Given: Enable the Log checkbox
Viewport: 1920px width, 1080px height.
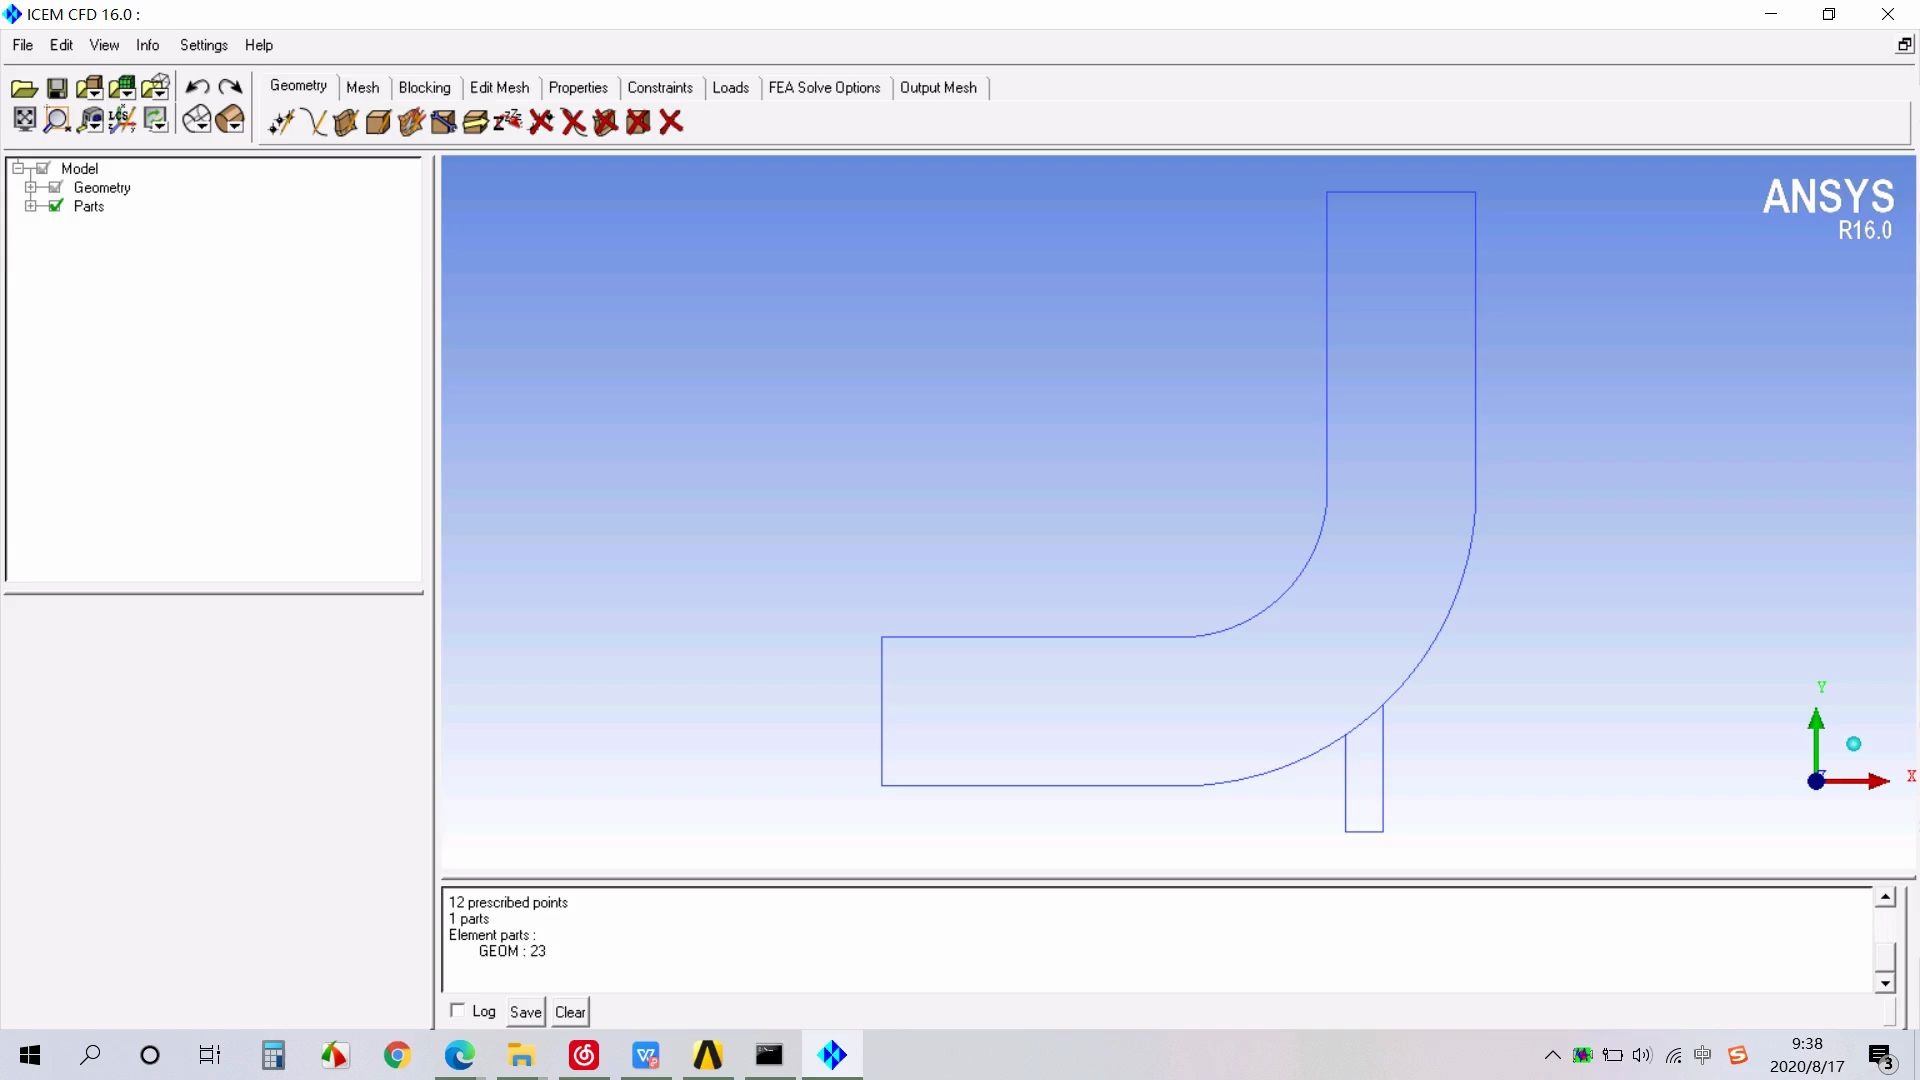Looking at the screenshot, I should point(458,1011).
